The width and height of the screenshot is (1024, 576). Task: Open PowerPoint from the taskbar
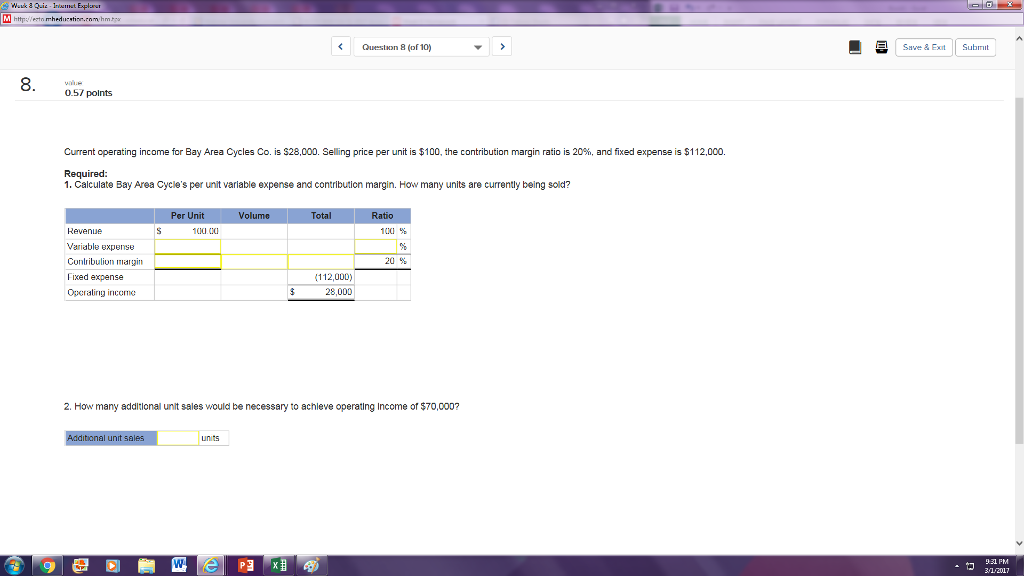point(246,566)
